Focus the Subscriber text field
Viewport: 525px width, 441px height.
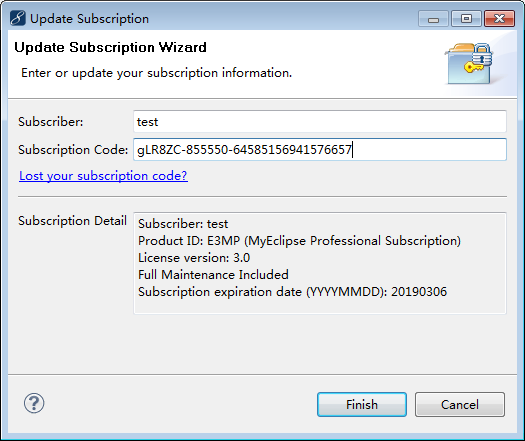[320, 122]
